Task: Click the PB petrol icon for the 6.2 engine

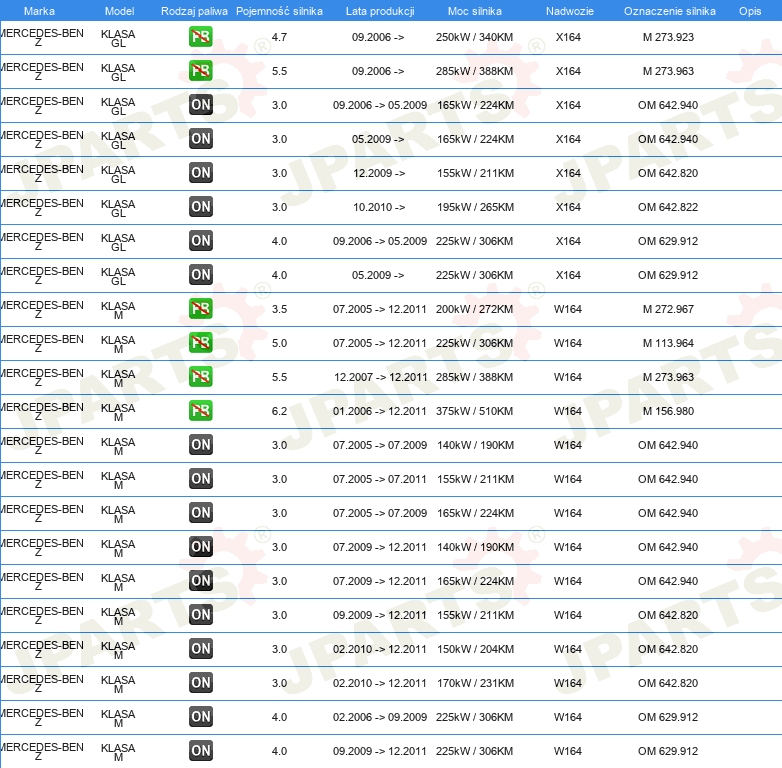Action: (201, 411)
